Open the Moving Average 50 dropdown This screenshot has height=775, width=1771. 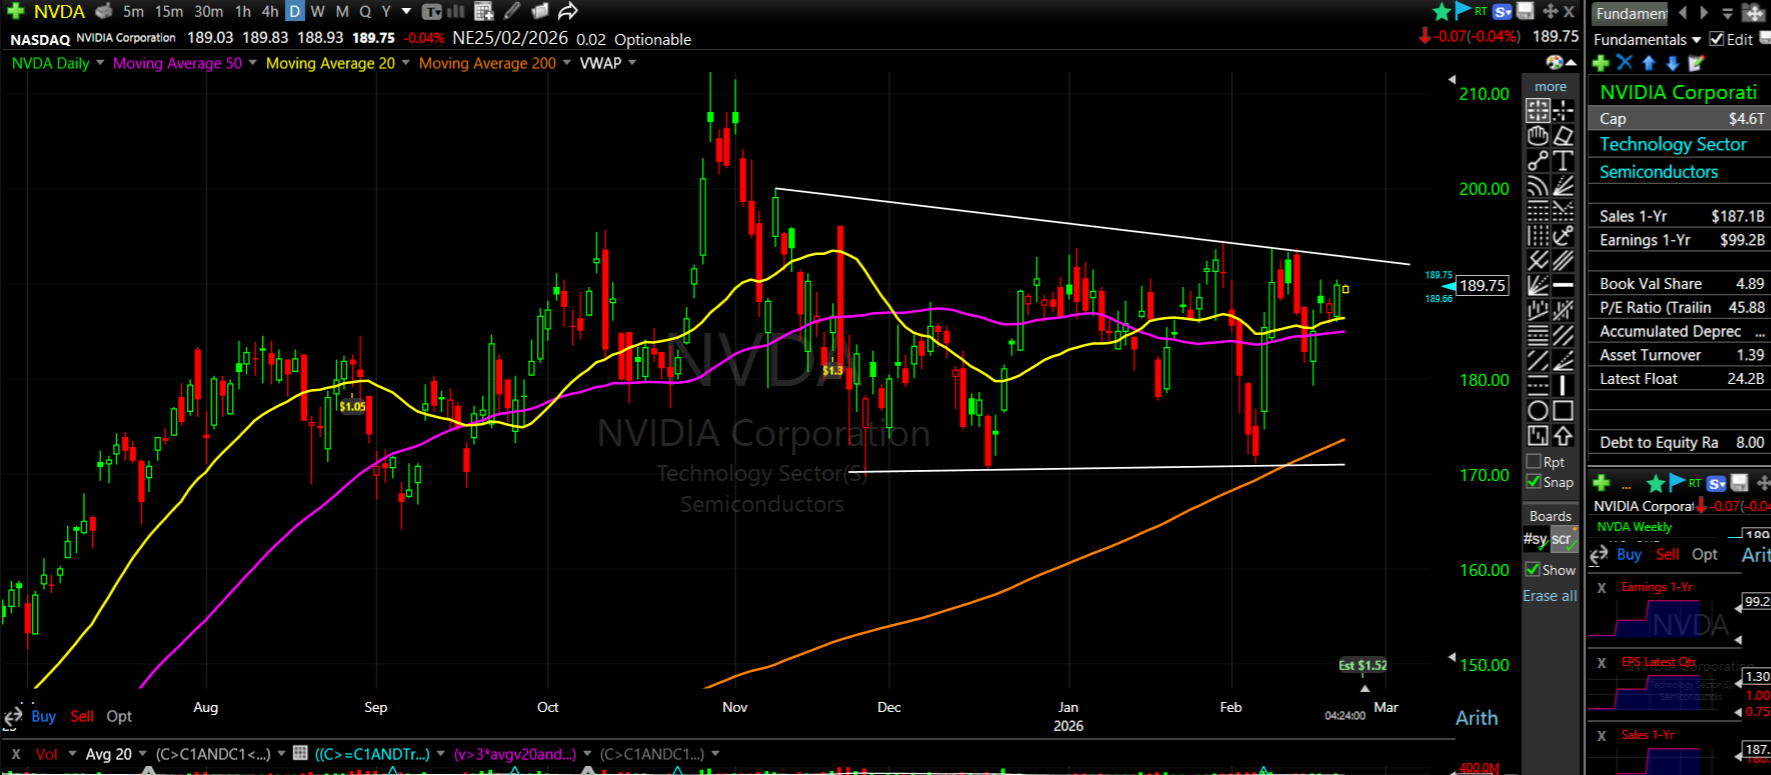252,63
